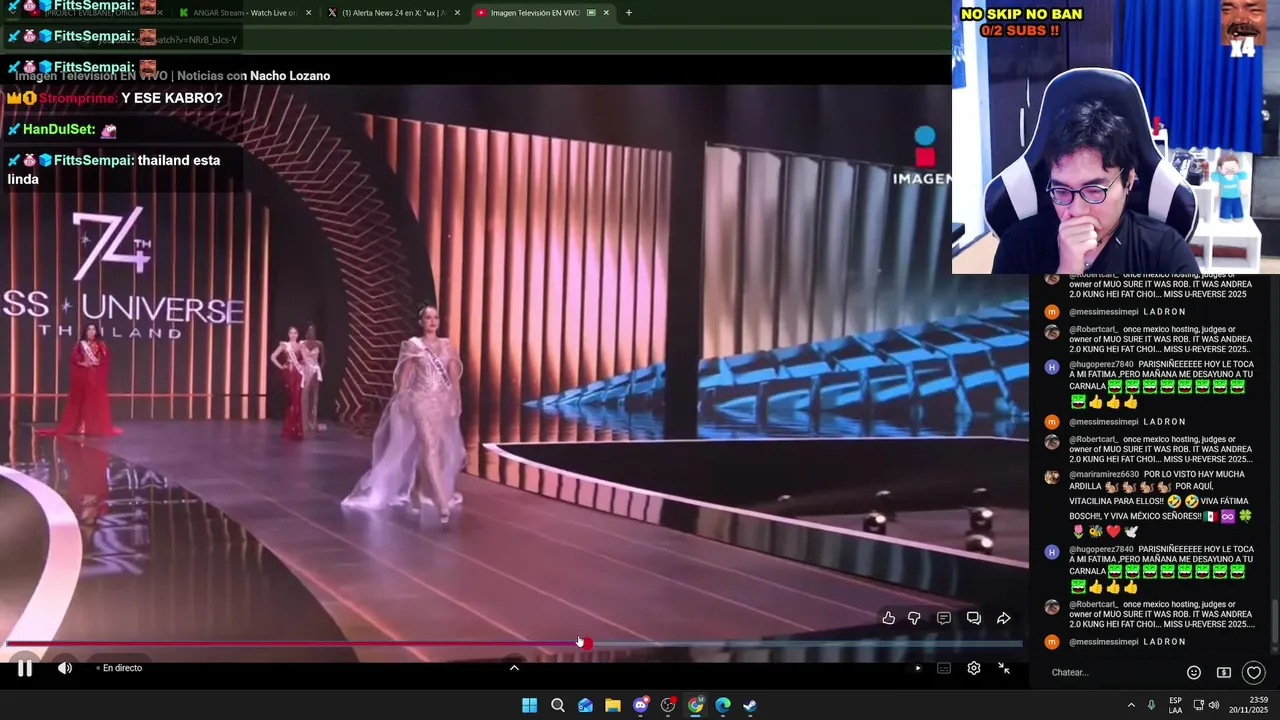Close the ANGAR Stream tab
Screen dimensions: 1280x720
pyautogui.click(x=308, y=13)
